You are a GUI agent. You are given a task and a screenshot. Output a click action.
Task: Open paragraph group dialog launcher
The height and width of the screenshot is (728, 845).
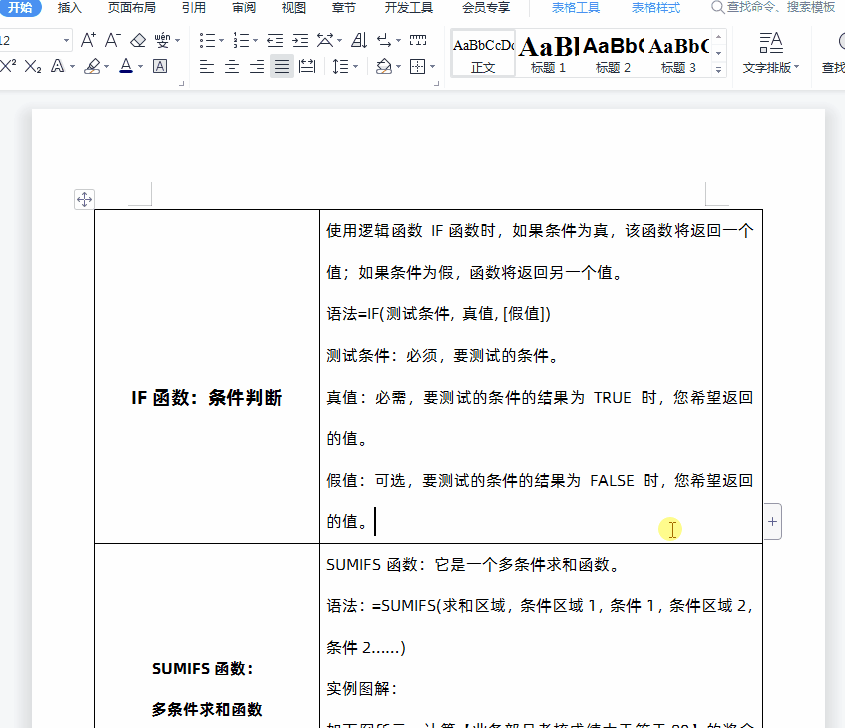click(437, 84)
